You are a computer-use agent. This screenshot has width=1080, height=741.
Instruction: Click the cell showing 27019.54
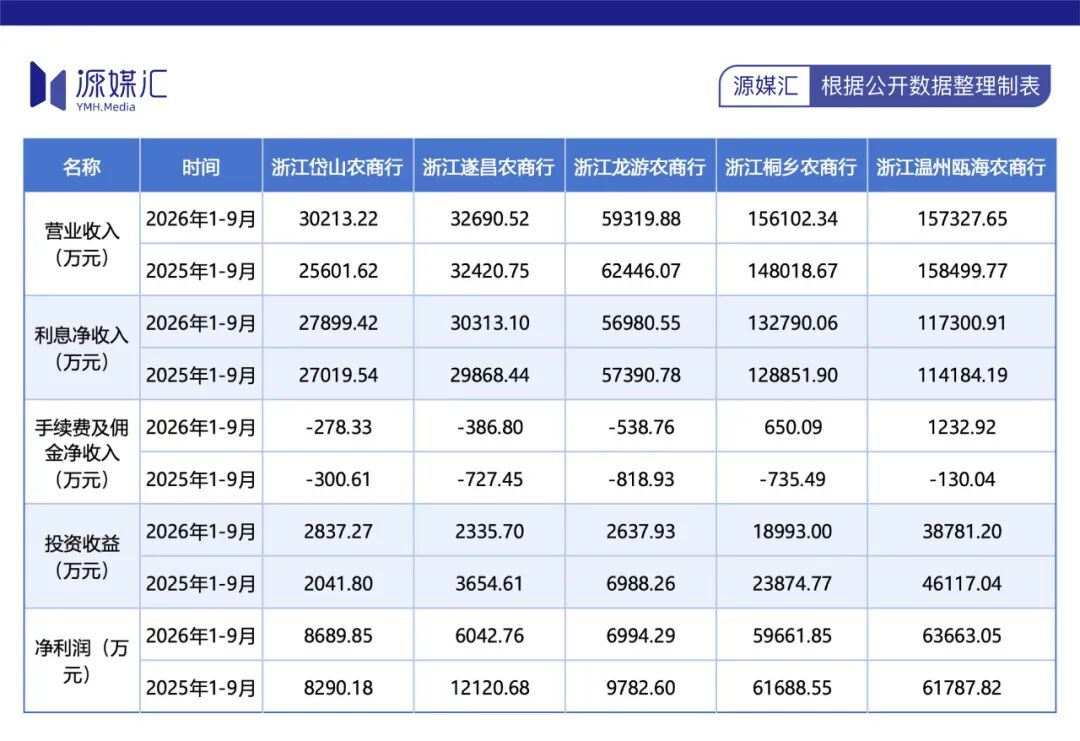click(x=338, y=375)
